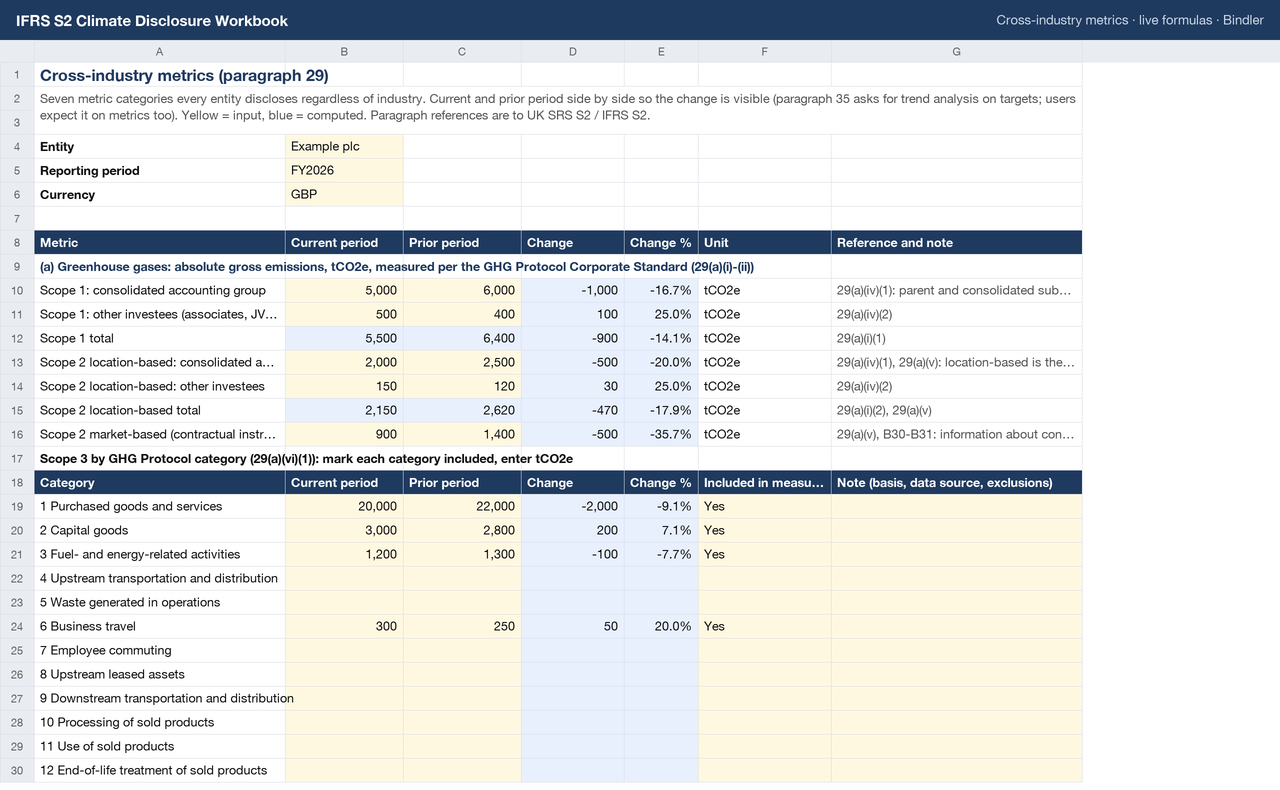Select row 12 header number
The image size is (1280, 790).
(x=17, y=338)
